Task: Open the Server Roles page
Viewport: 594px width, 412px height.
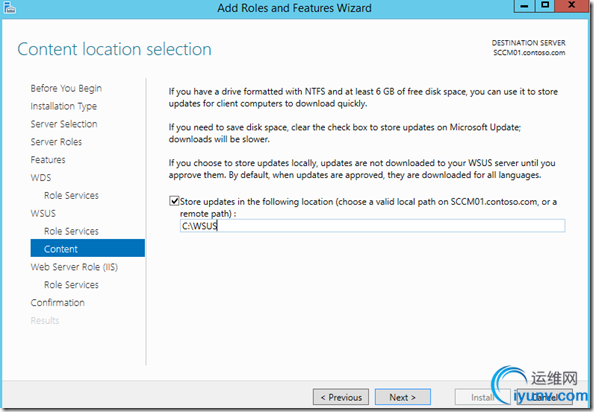Action: 56,142
